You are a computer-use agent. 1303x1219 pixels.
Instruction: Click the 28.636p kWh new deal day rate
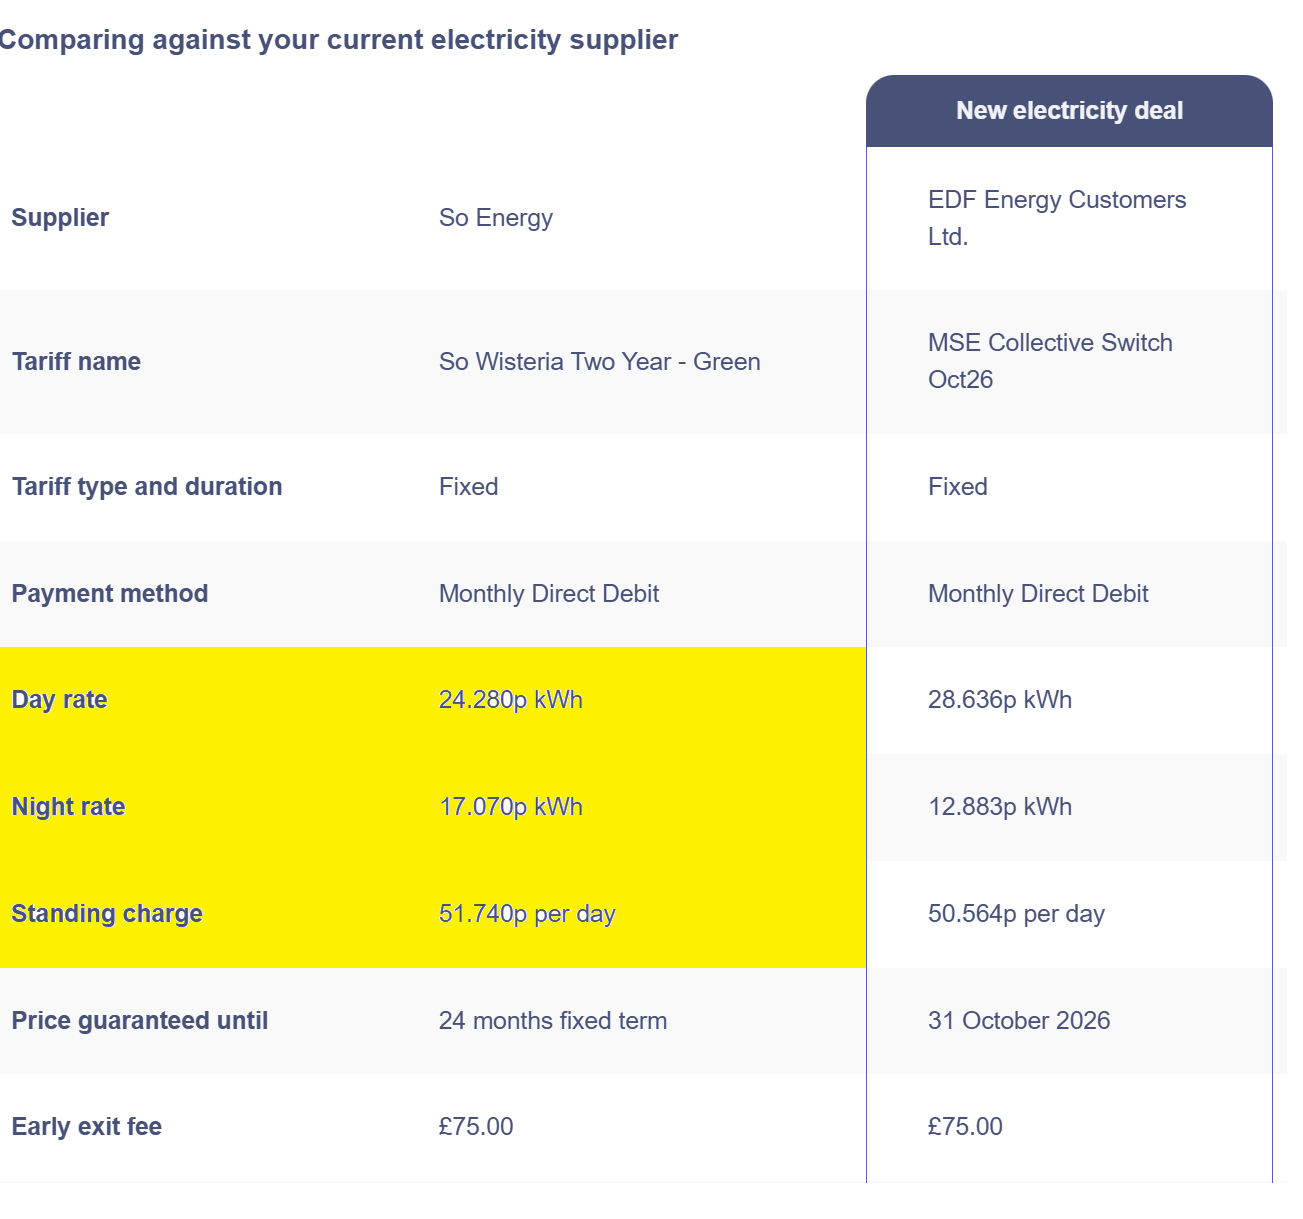(x=999, y=700)
